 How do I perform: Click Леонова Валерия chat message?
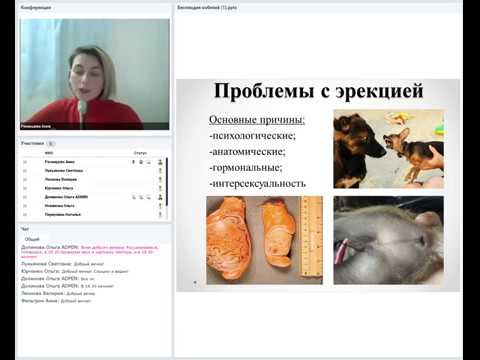58,294
